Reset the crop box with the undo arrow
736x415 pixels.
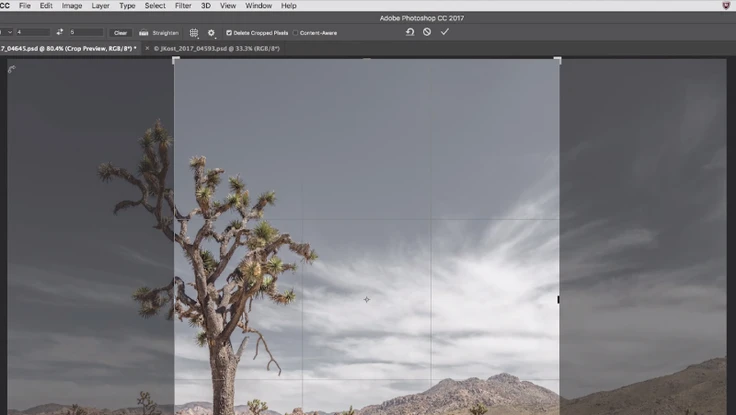pos(410,32)
